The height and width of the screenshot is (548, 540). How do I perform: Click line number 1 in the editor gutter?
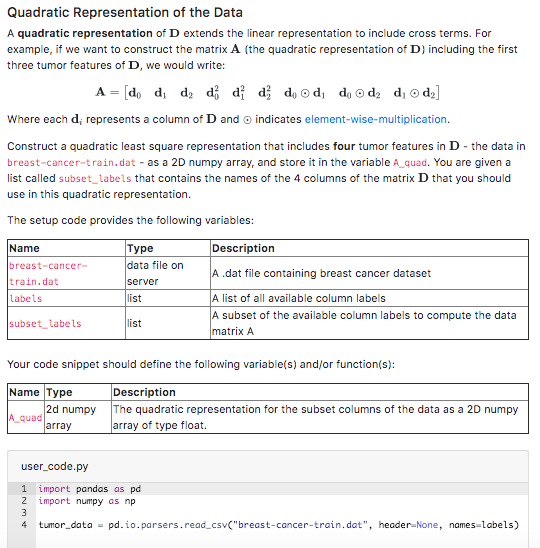click(x=24, y=489)
